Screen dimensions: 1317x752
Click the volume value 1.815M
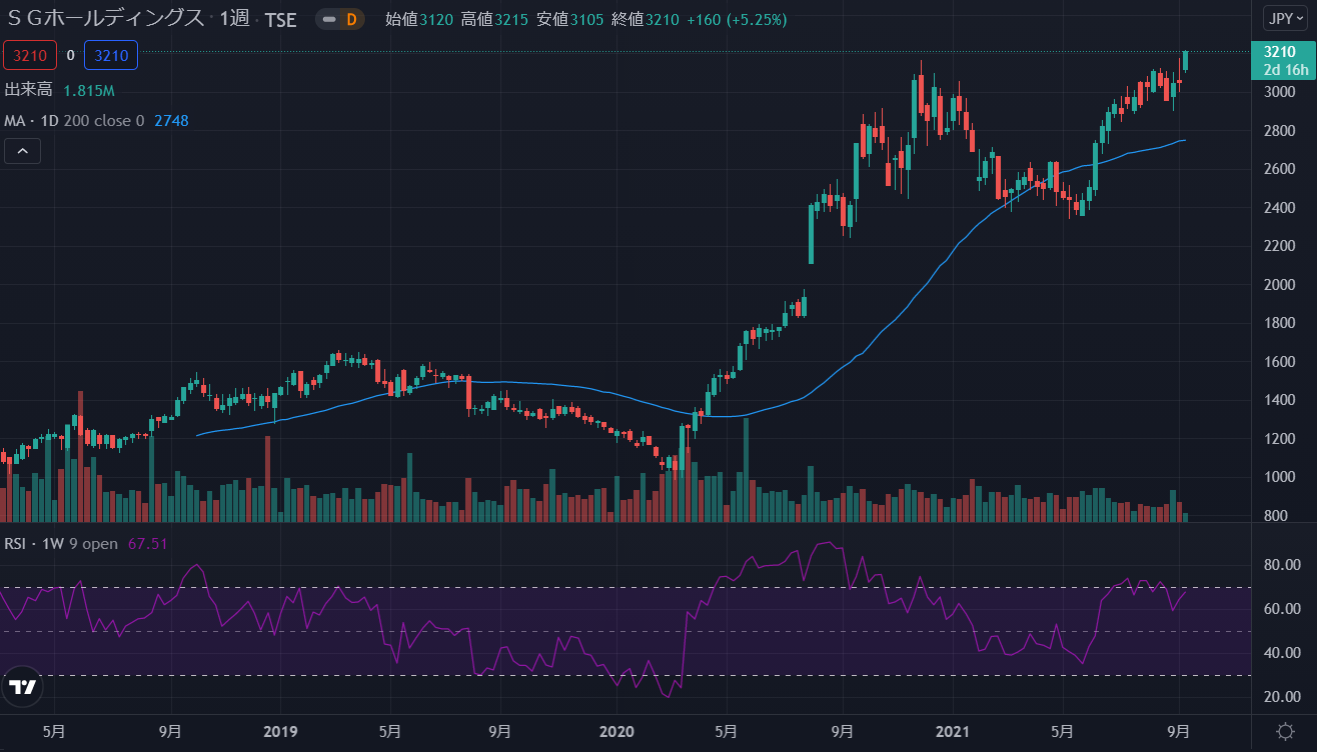tap(89, 91)
